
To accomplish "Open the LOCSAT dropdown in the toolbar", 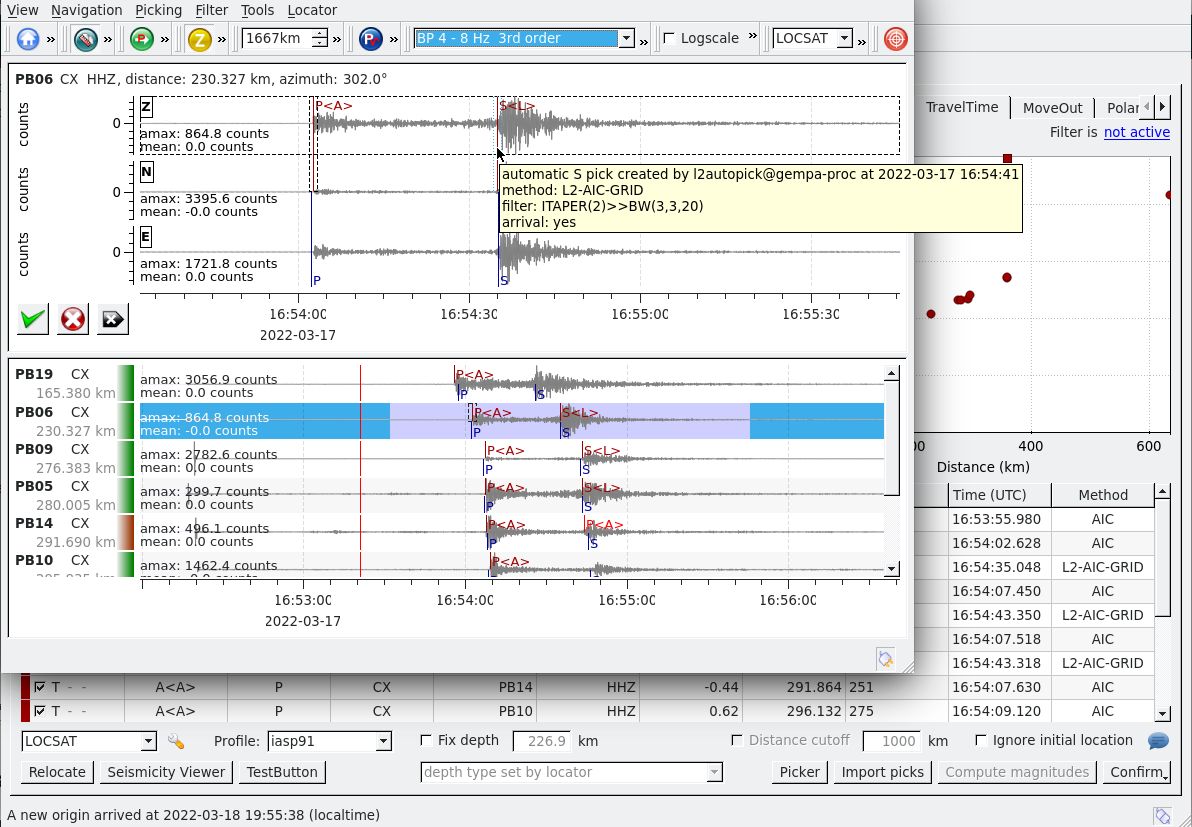I will click(x=844, y=38).
